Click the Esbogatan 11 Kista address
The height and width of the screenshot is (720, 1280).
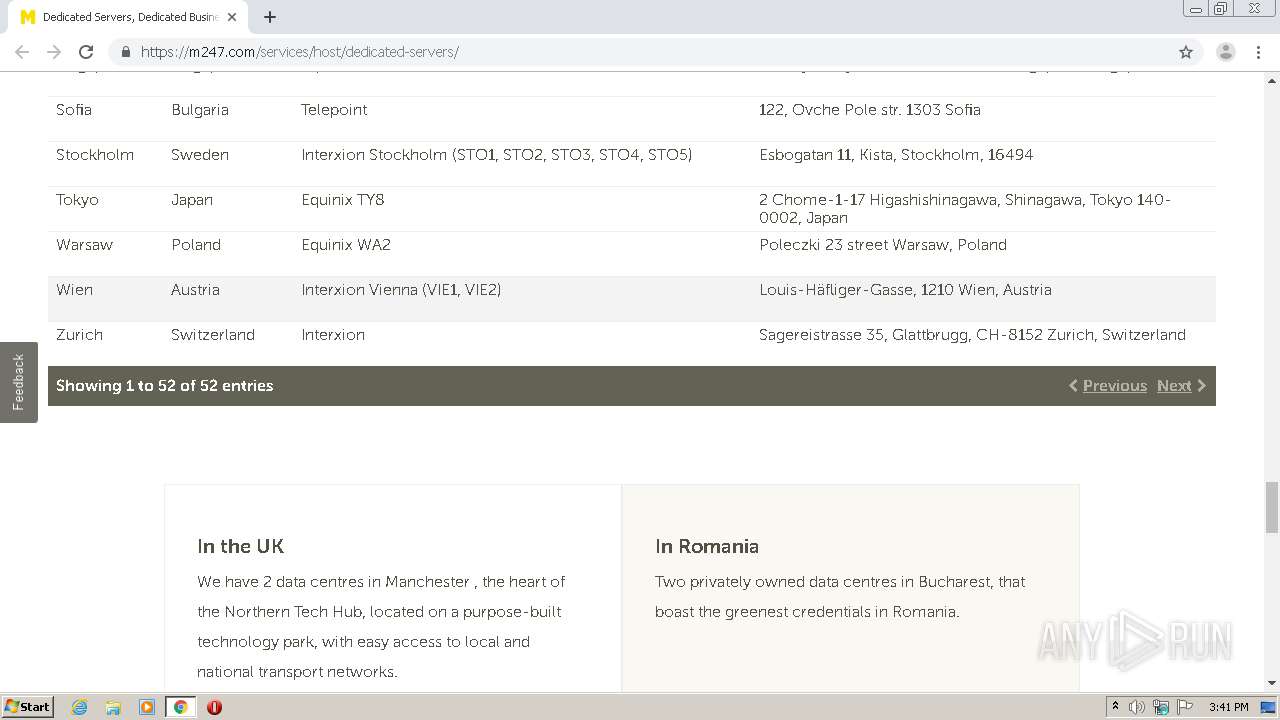tap(896, 155)
